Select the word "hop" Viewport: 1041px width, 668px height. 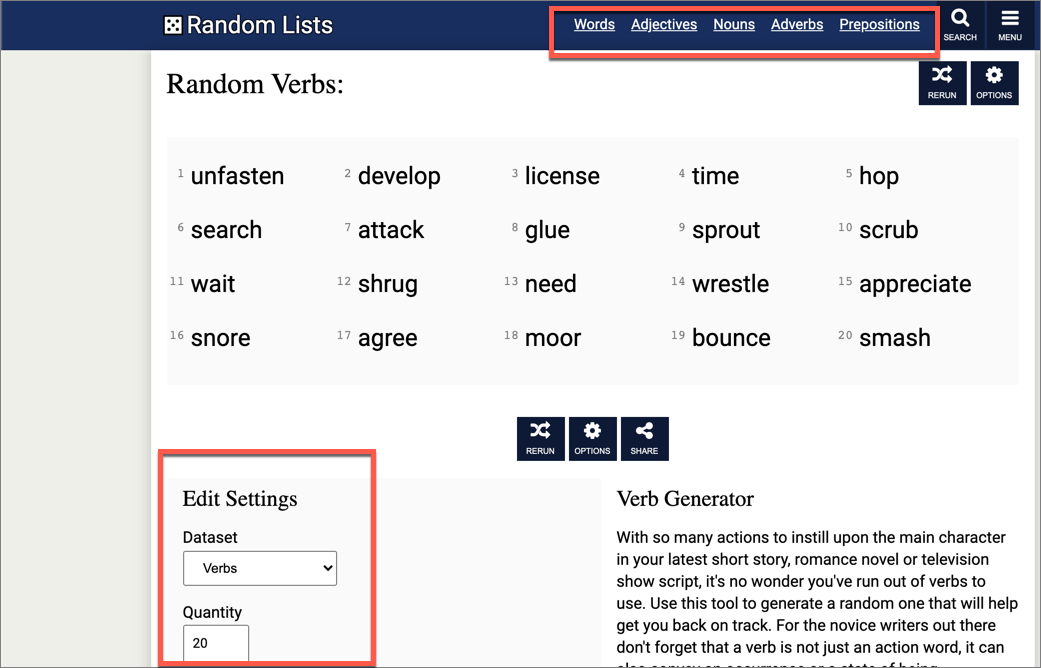point(879,177)
